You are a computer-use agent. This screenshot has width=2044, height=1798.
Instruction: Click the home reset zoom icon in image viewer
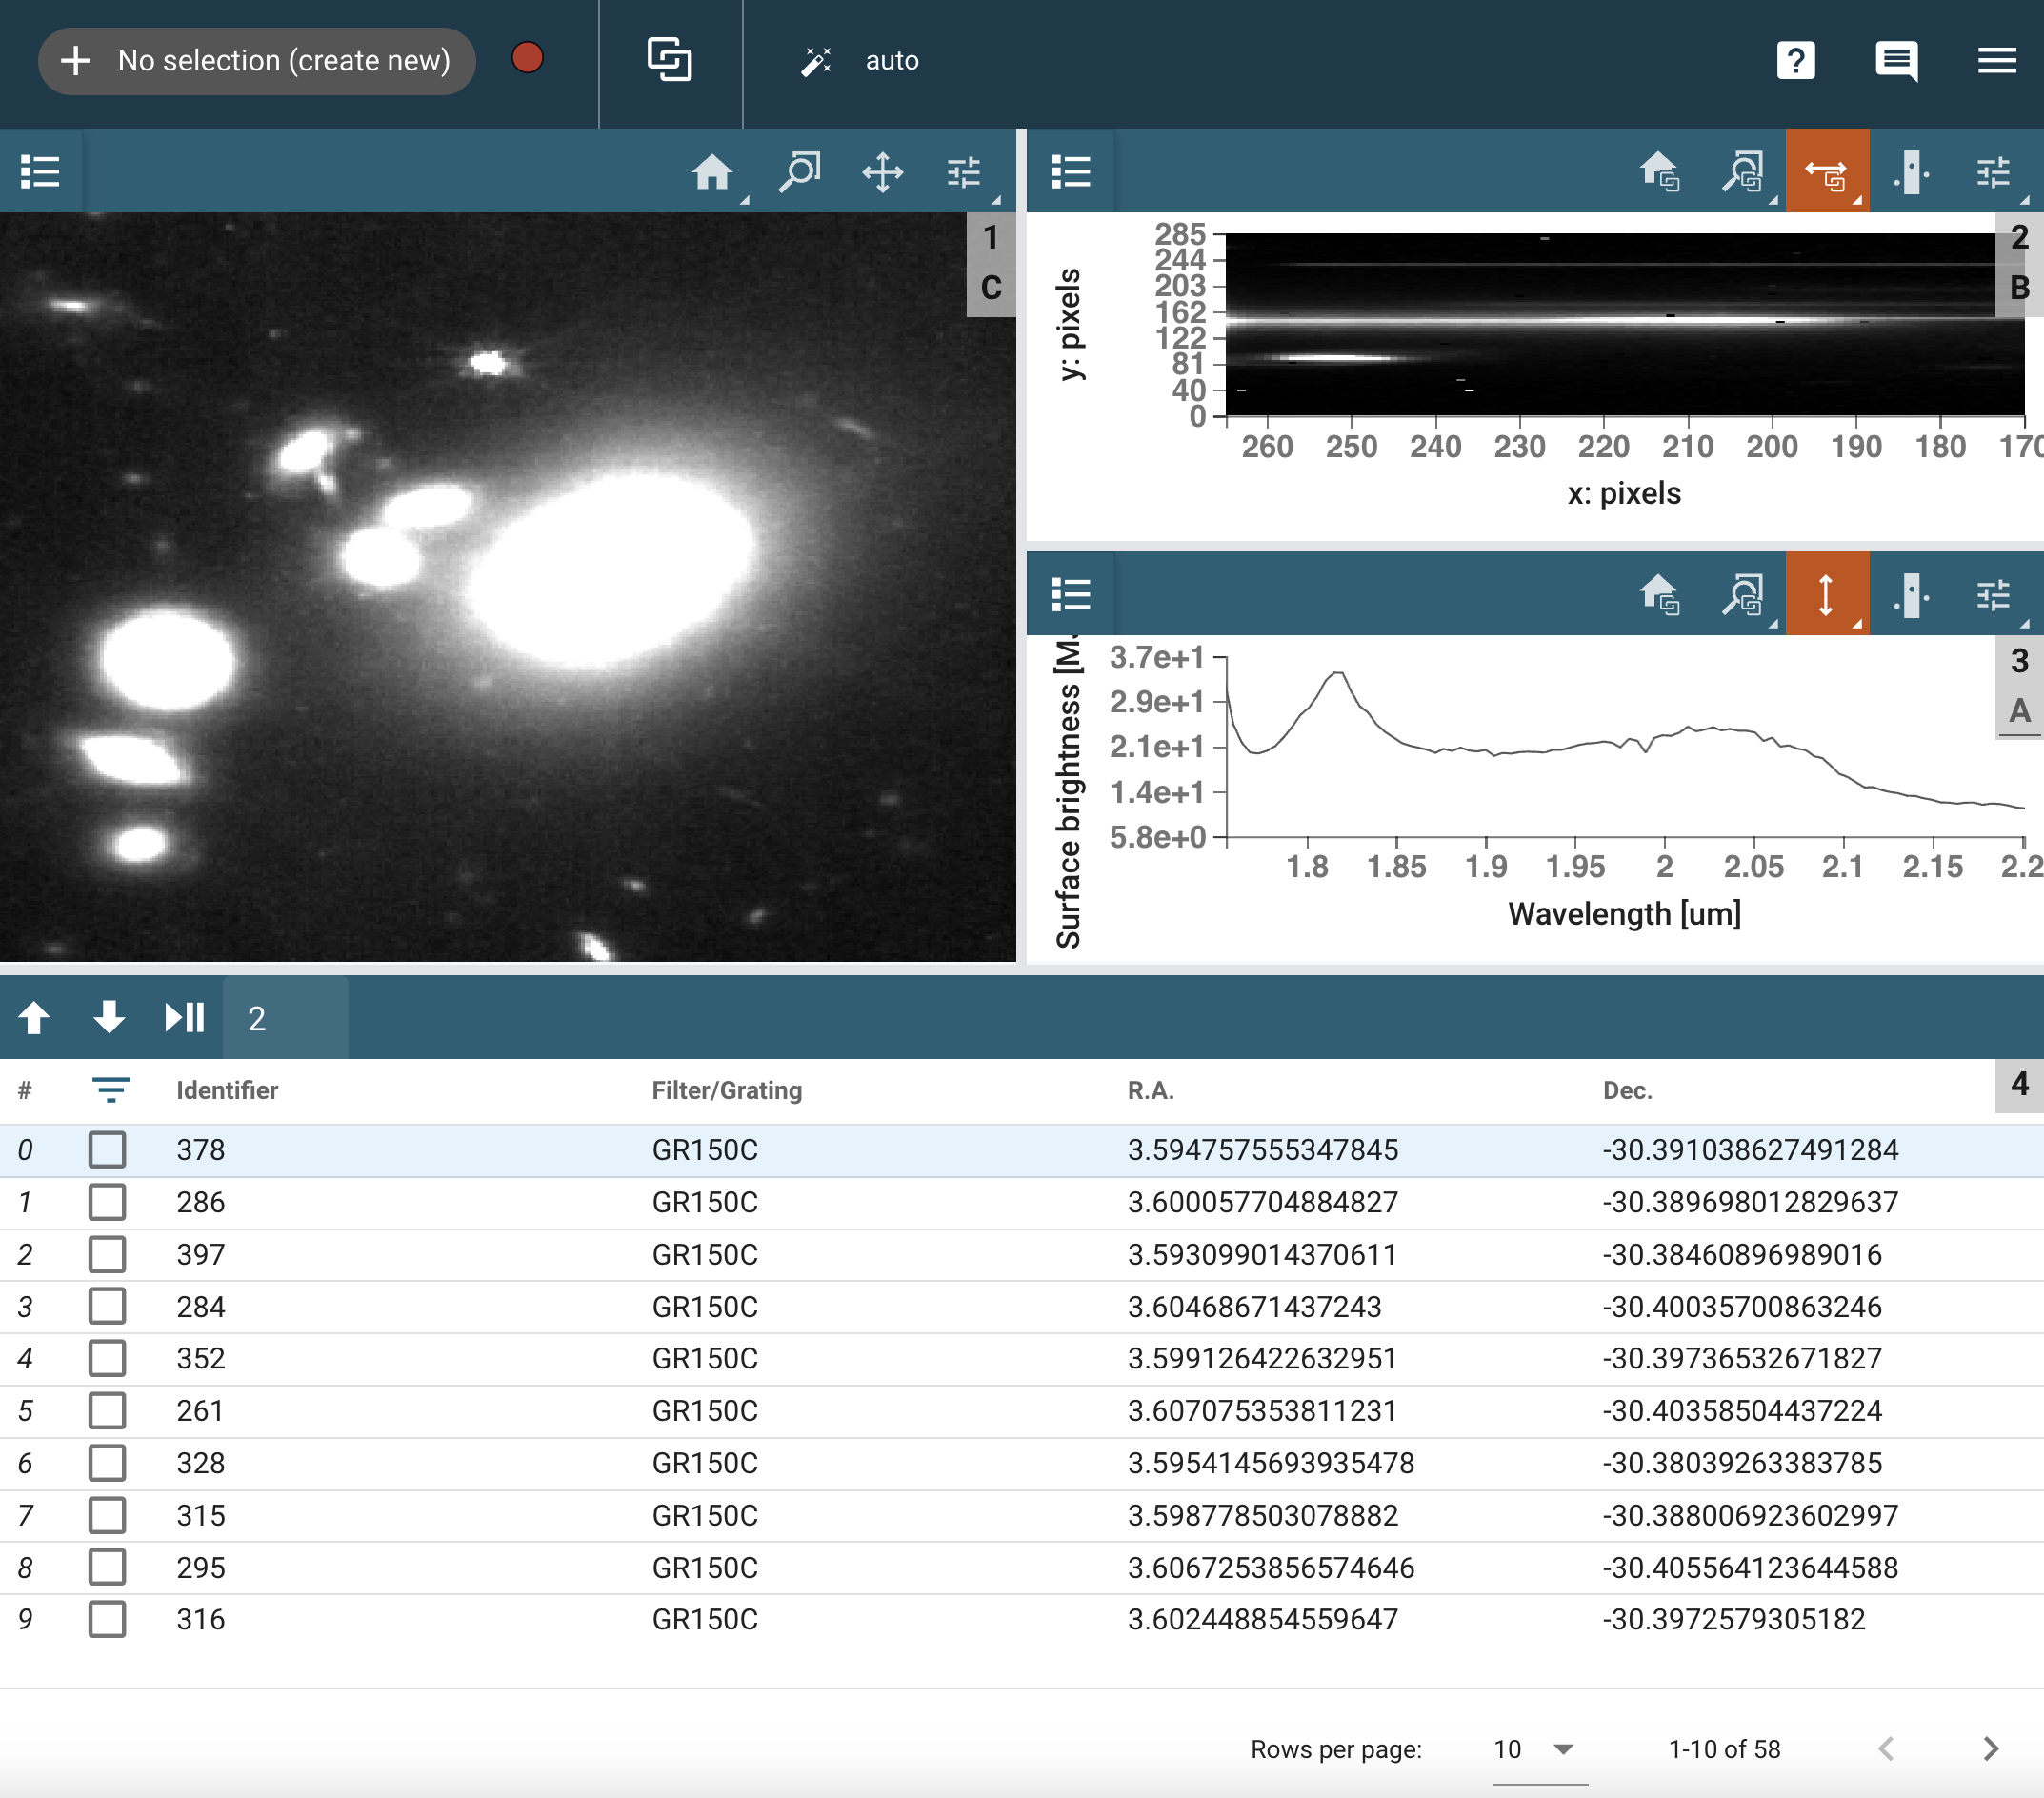[x=712, y=172]
